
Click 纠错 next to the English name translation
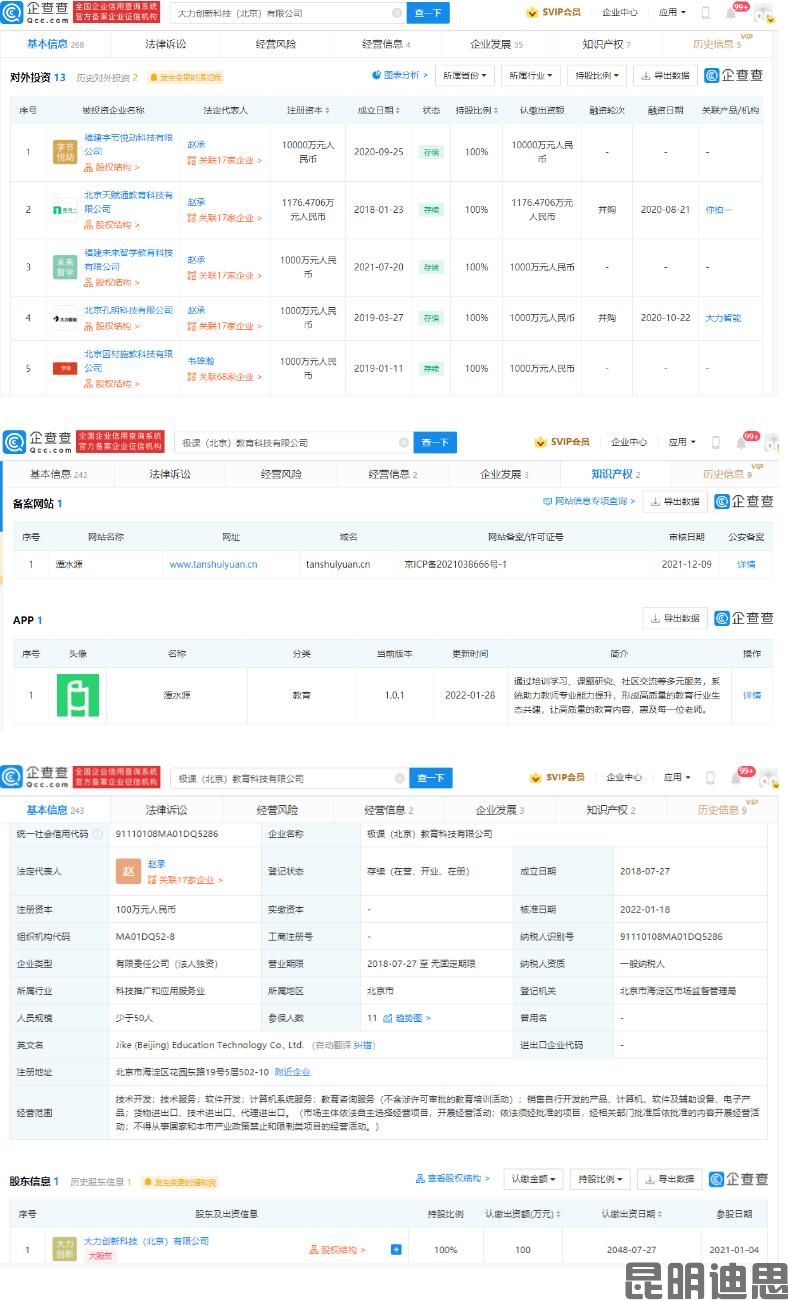(x=365, y=1045)
